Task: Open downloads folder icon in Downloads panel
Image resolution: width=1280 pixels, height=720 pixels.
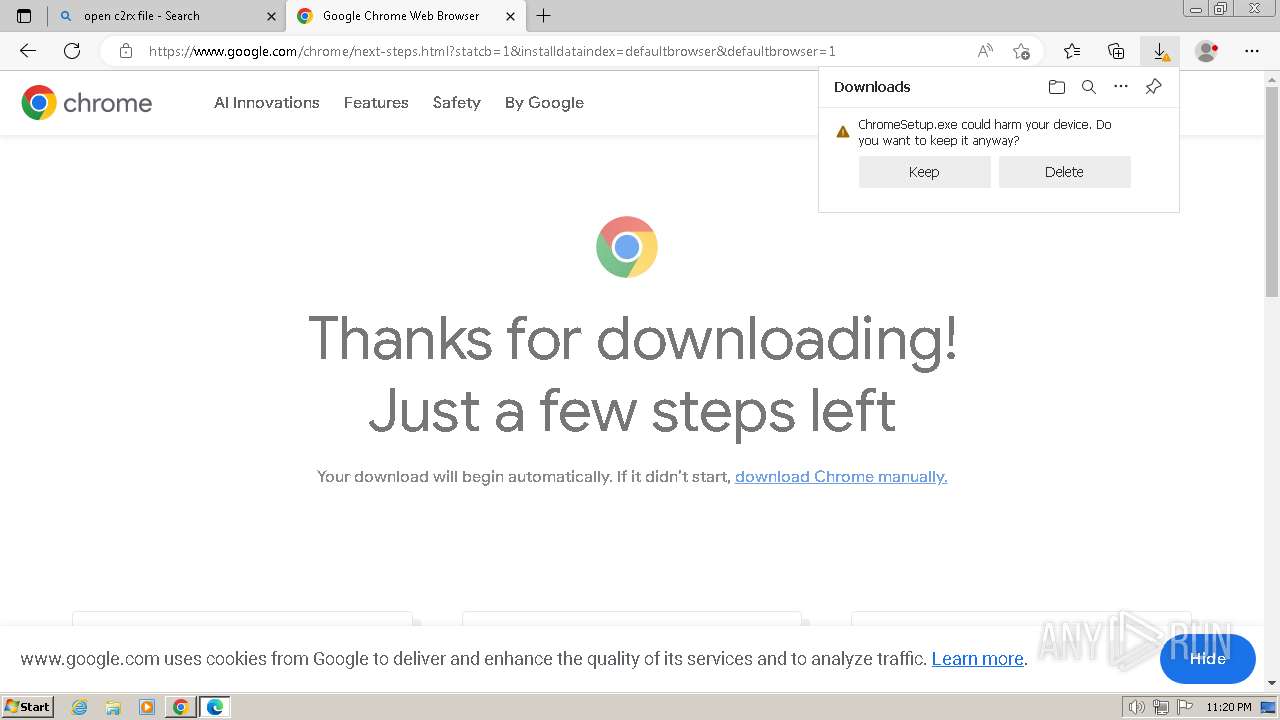Action: (1057, 87)
